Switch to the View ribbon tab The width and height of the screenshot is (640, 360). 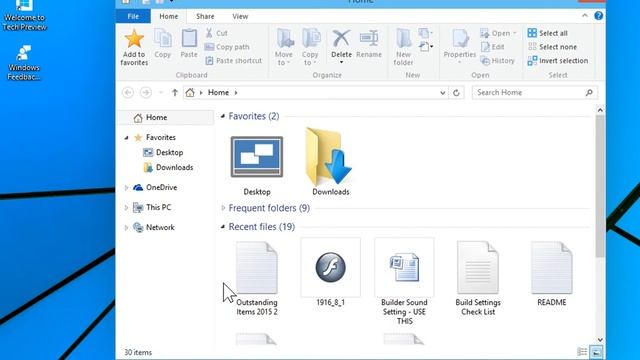click(240, 16)
